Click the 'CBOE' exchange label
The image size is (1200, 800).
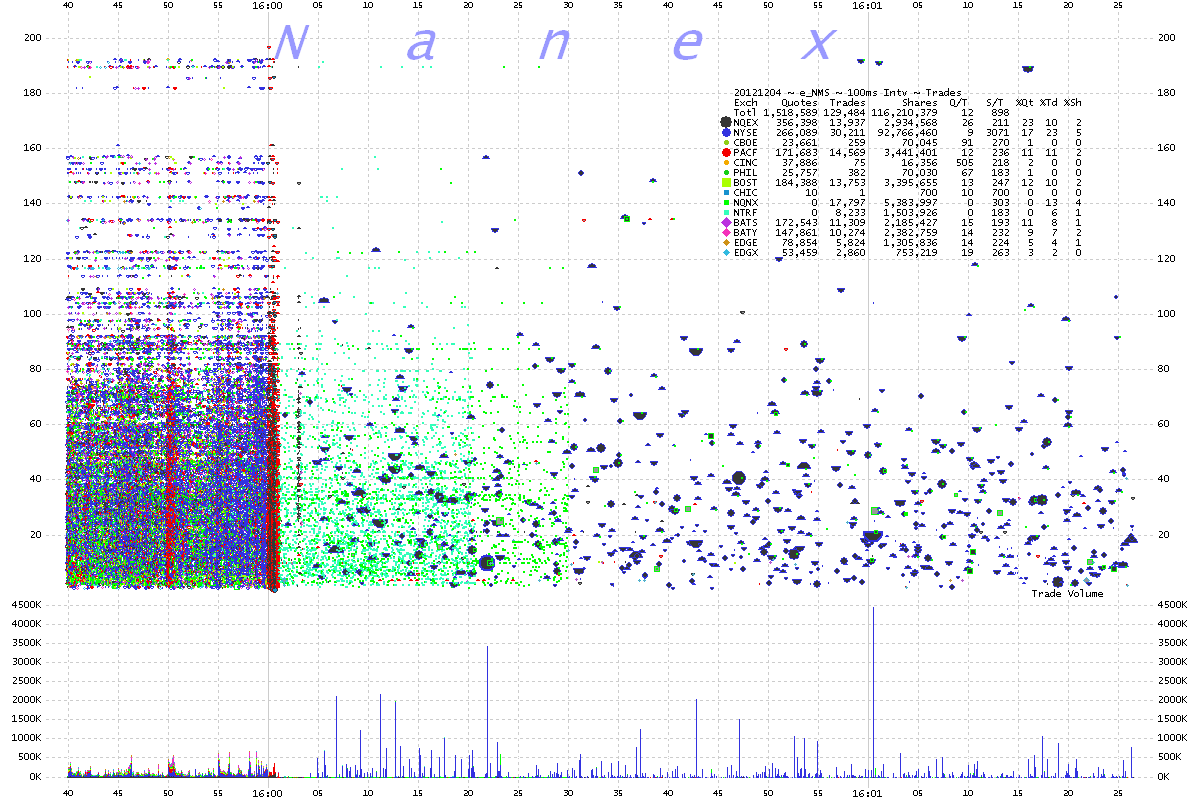(x=745, y=143)
